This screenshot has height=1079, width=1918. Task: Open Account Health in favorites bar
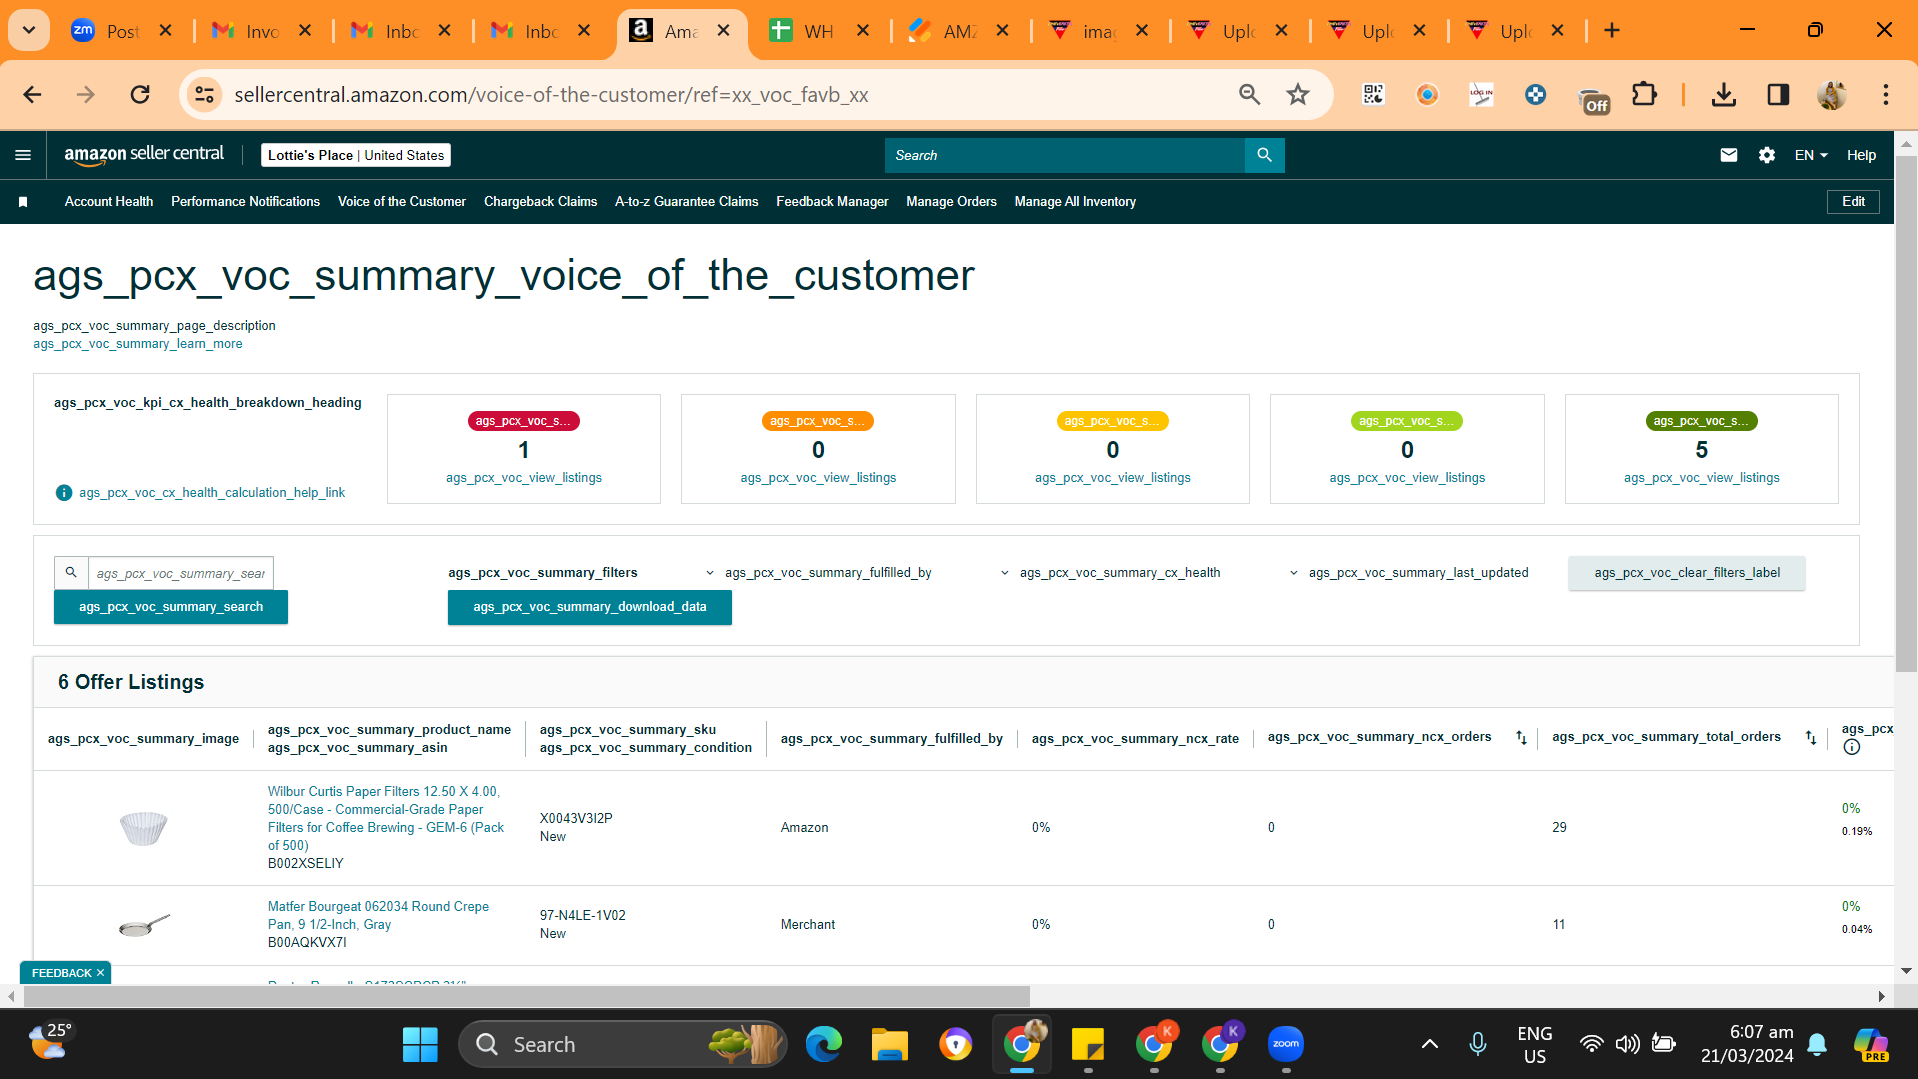[109, 202]
